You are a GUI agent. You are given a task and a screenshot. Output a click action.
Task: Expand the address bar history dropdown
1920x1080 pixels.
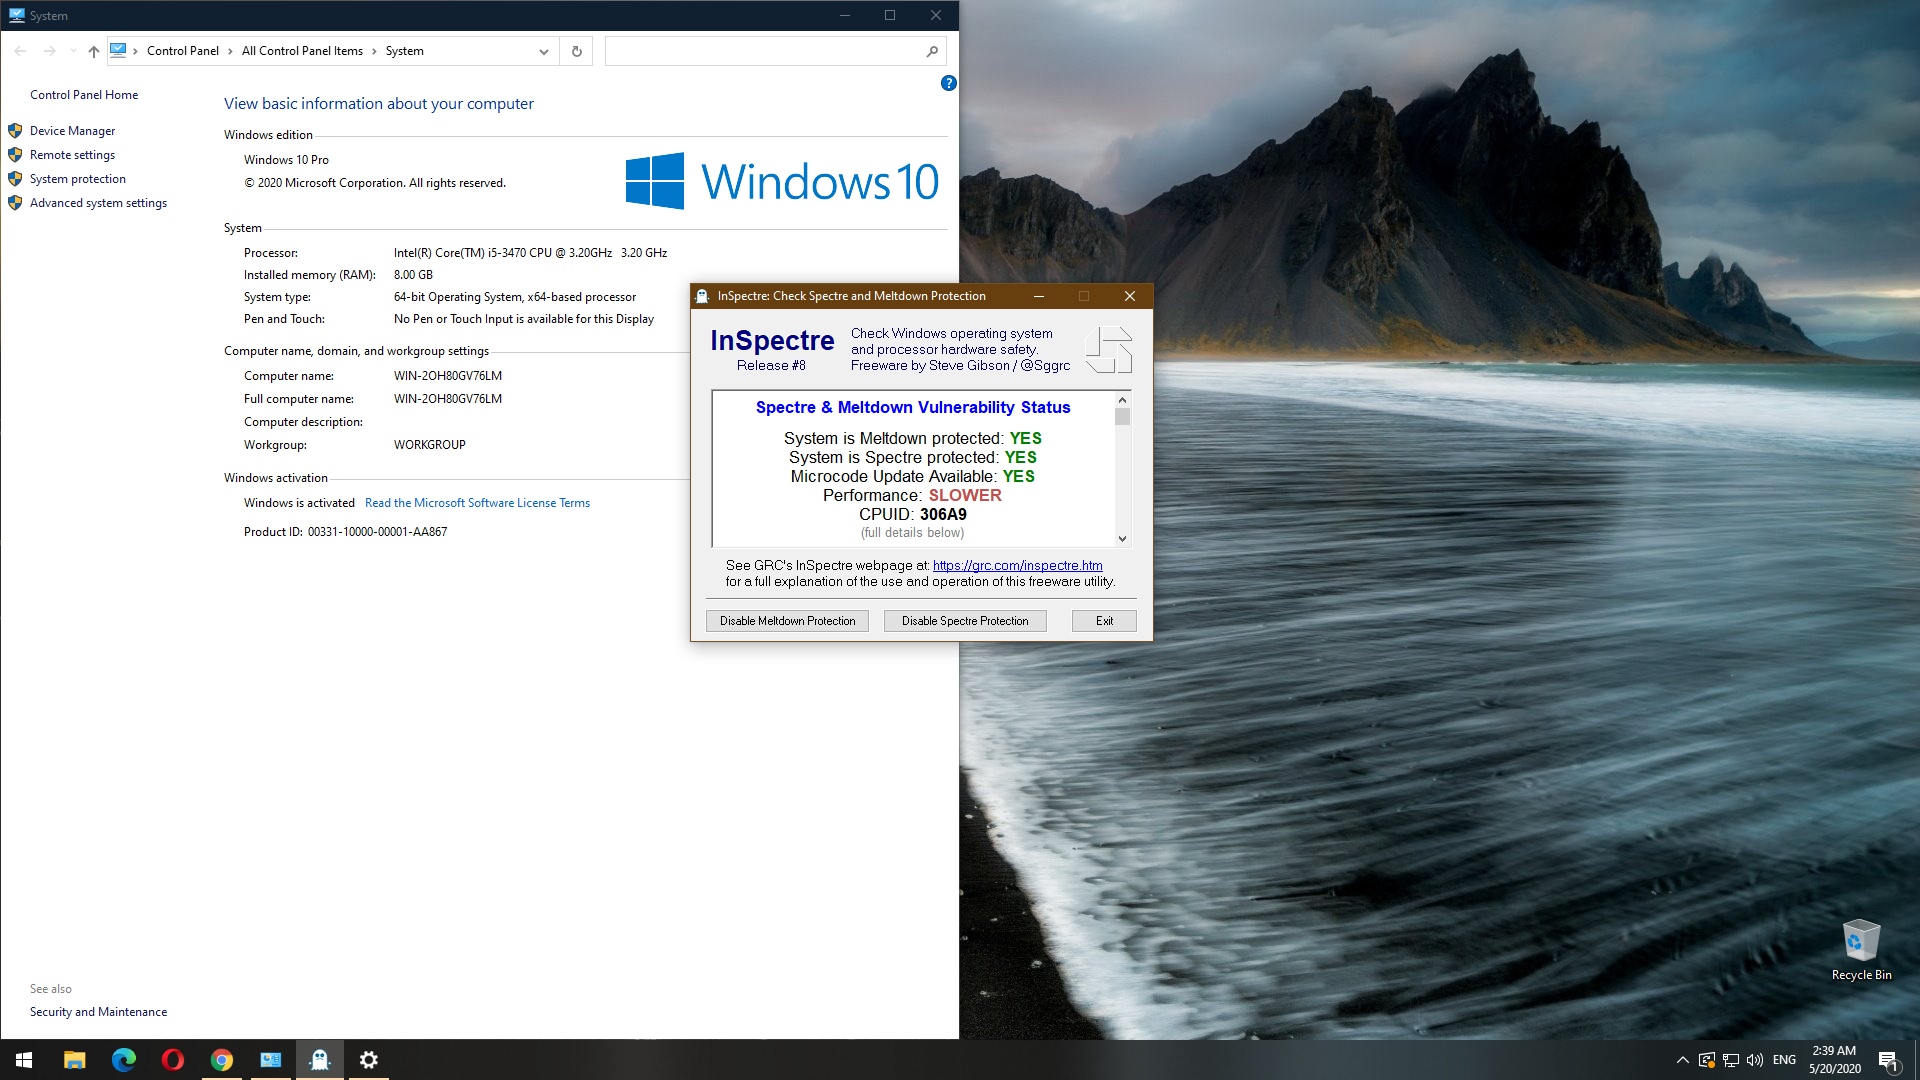tap(544, 51)
